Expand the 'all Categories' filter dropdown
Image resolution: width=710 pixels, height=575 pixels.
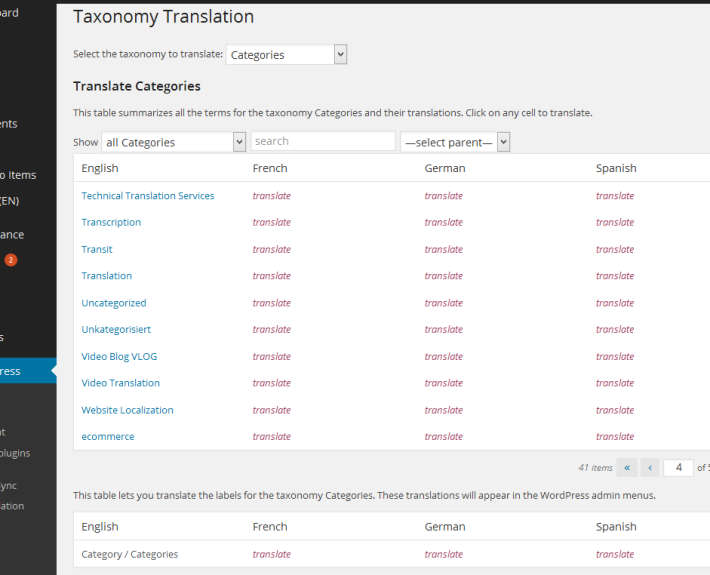[x=173, y=142]
